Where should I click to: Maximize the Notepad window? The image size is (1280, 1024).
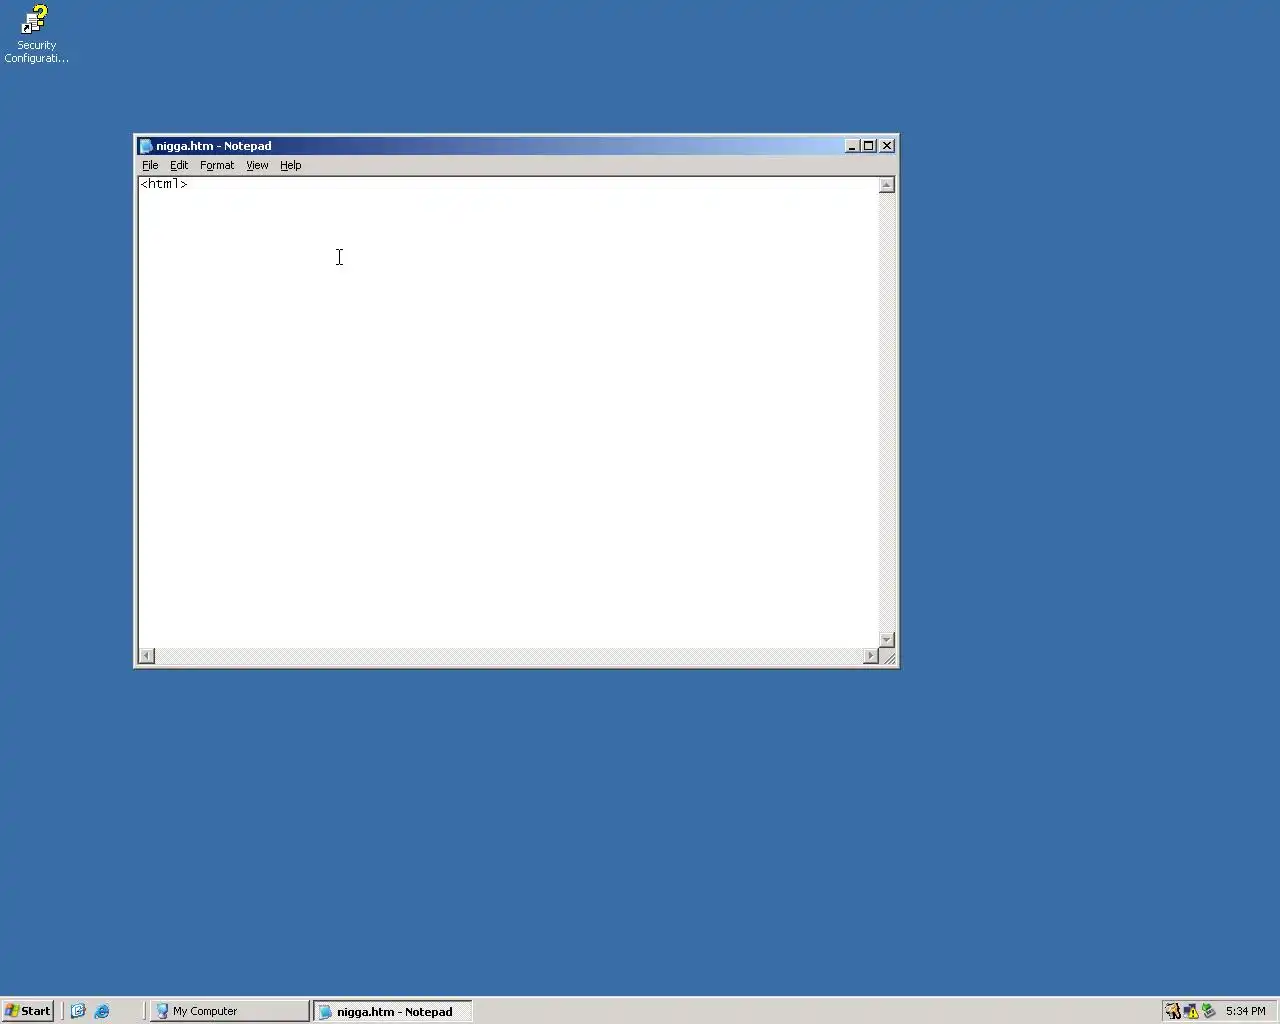tap(869, 146)
